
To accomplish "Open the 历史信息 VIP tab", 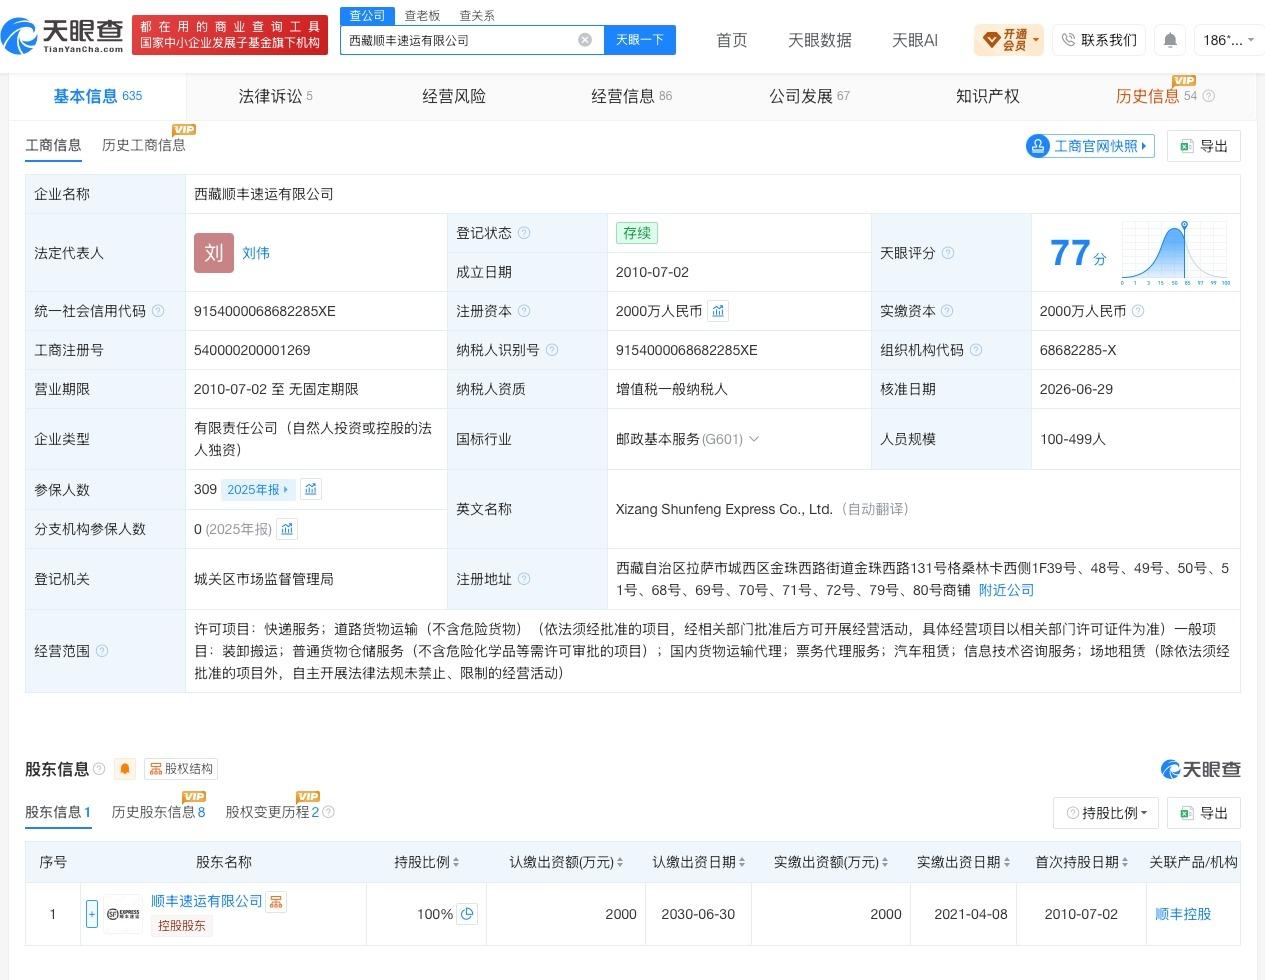I will pyautogui.click(x=1147, y=96).
